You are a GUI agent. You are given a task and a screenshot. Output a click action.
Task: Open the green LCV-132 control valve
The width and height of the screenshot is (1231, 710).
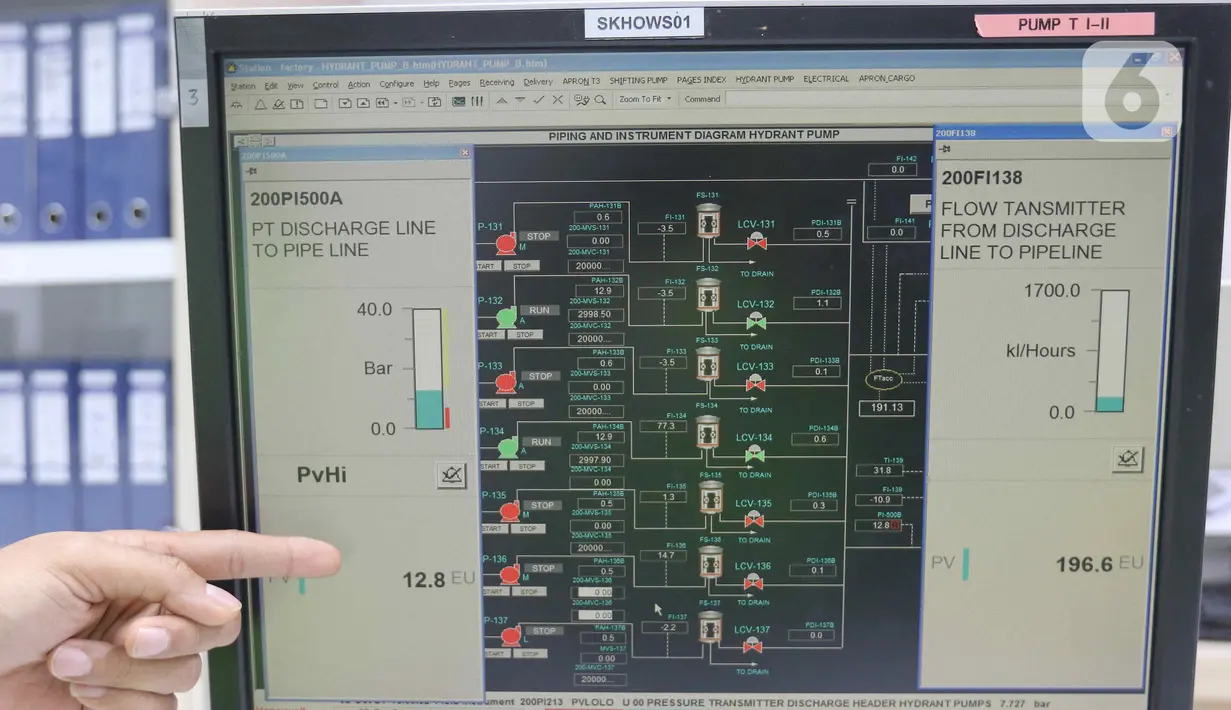756,321
